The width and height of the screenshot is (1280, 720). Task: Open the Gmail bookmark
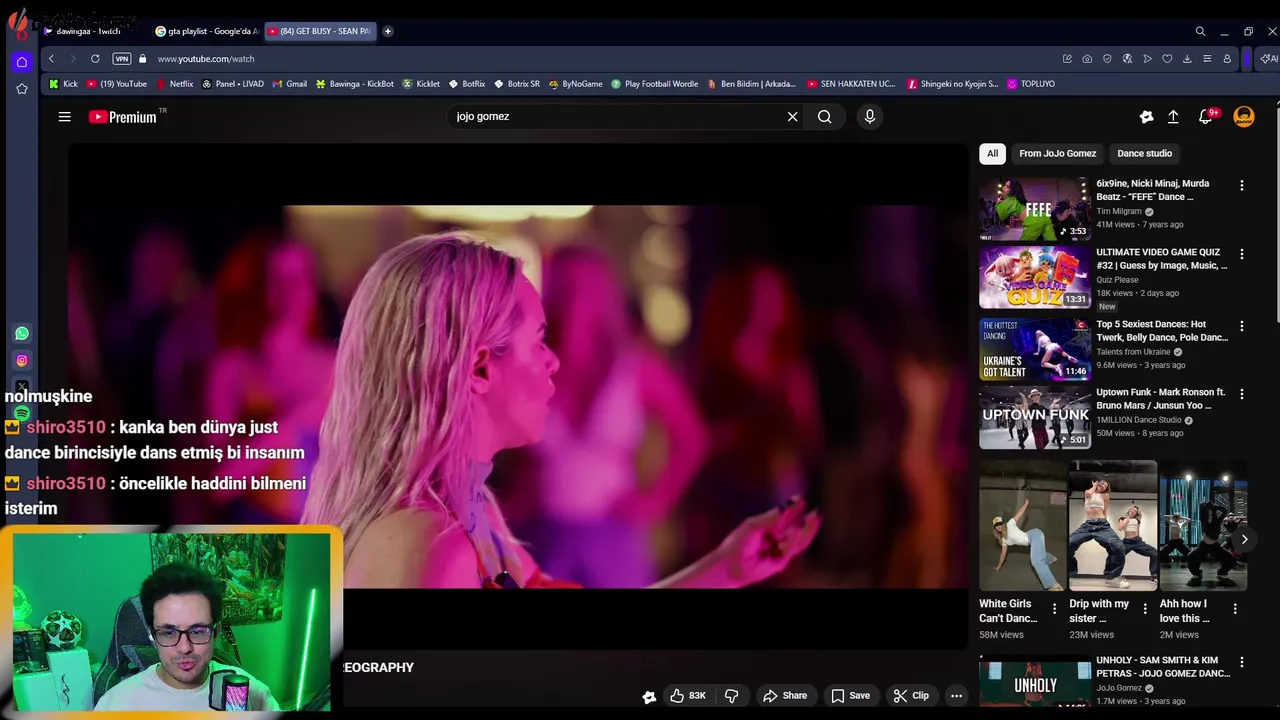coord(290,84)
